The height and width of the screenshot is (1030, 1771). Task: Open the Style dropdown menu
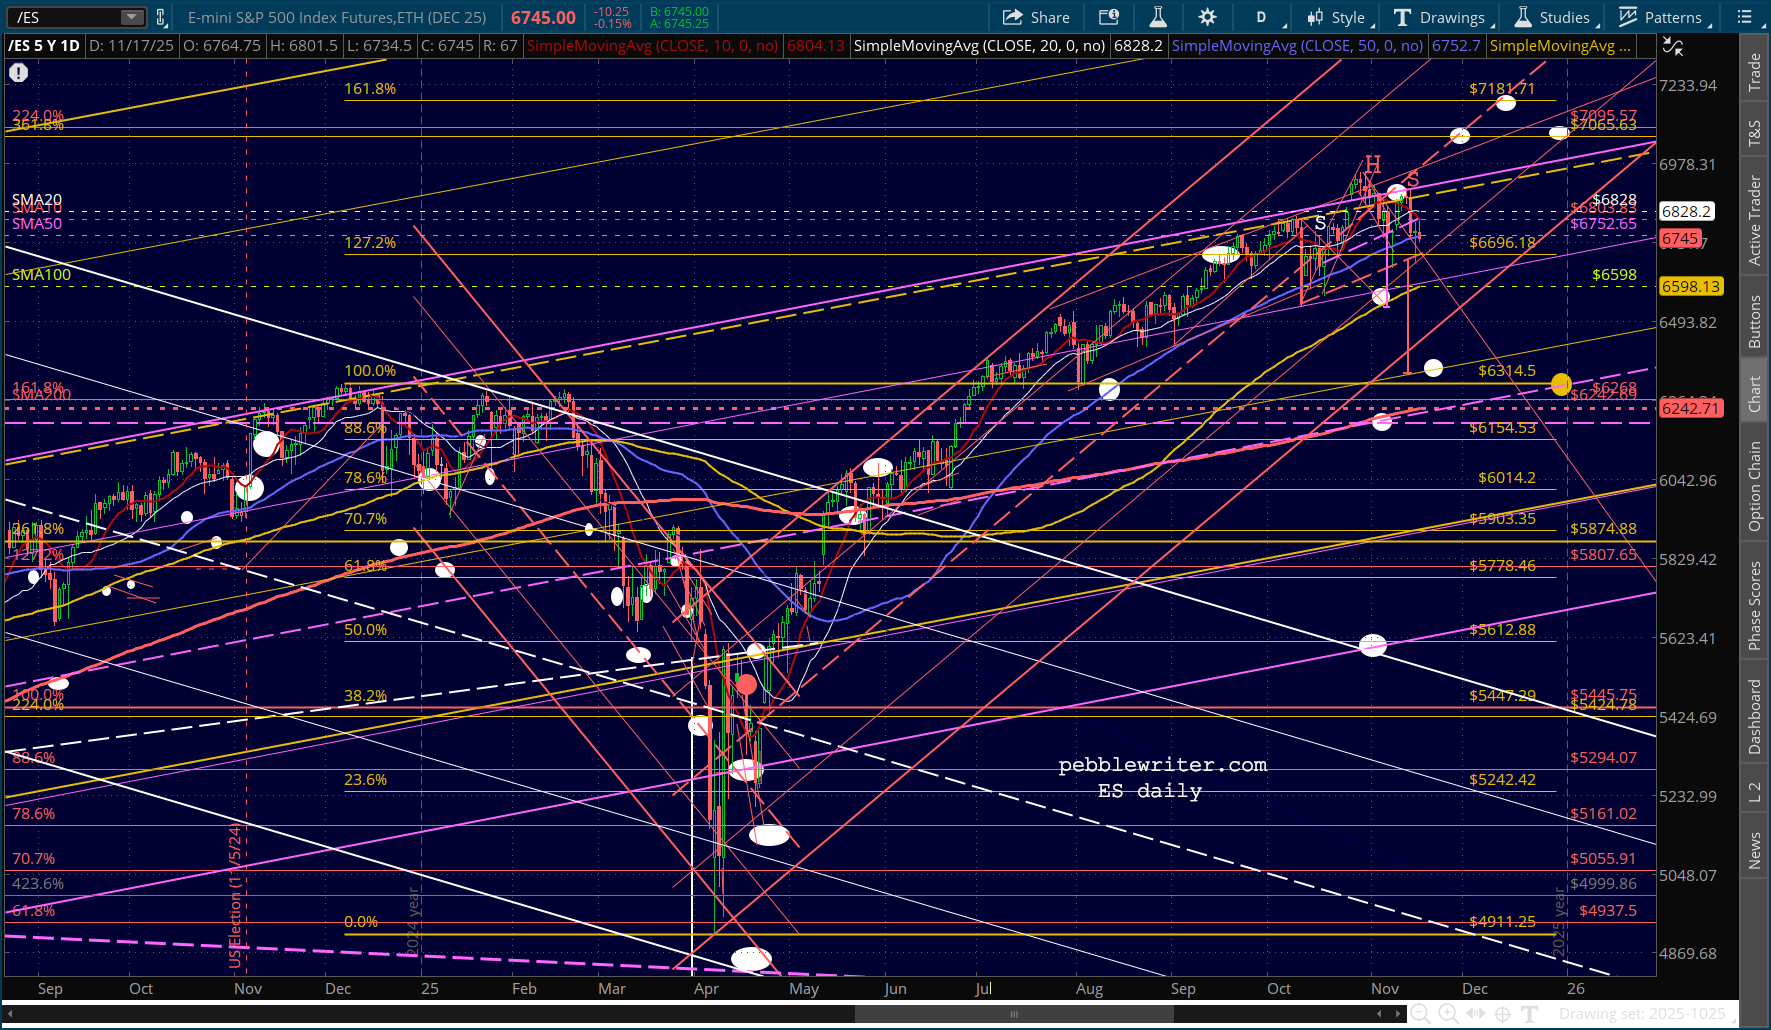point(1336,17)
